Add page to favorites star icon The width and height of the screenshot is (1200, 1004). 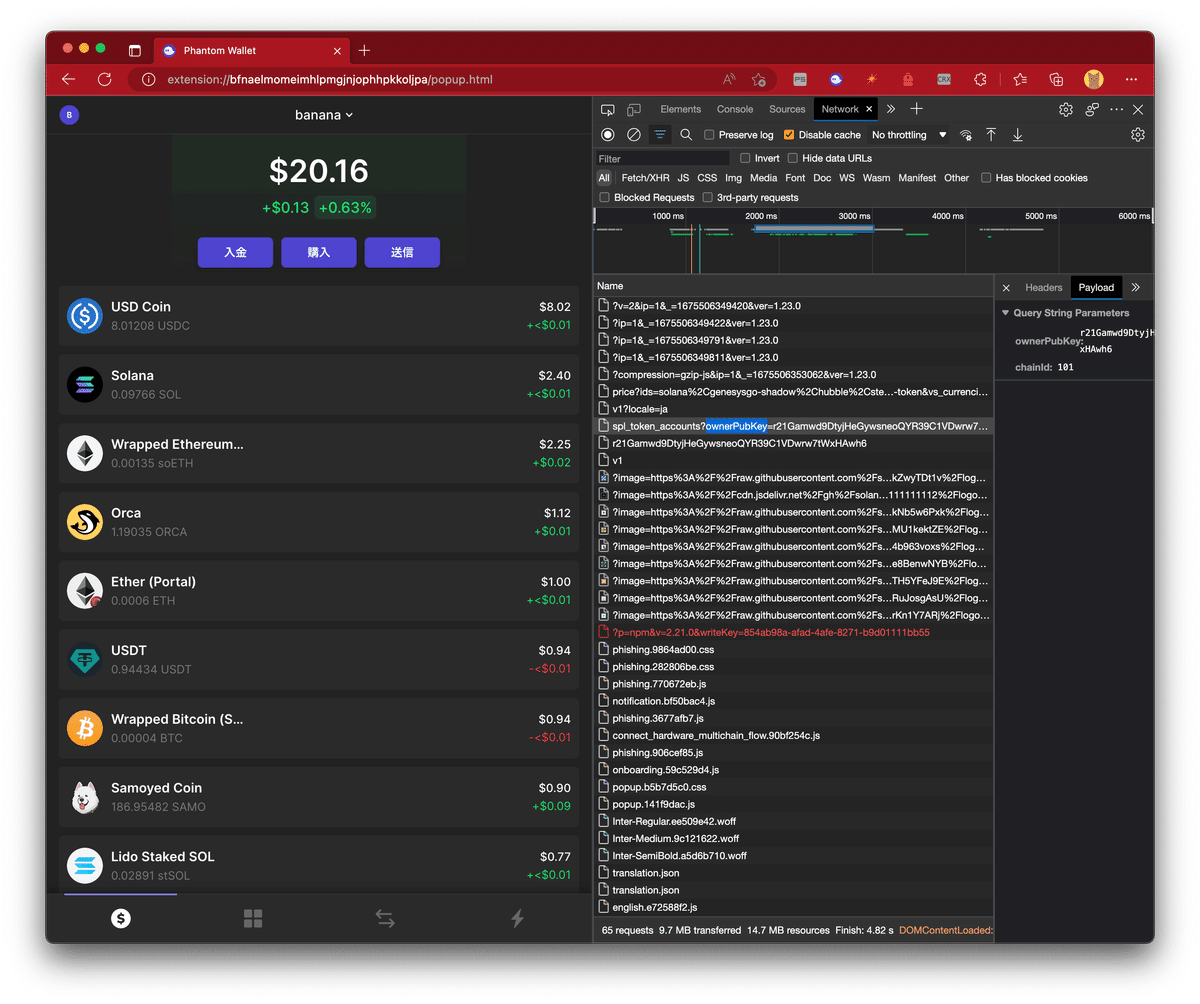coord(759,79)
